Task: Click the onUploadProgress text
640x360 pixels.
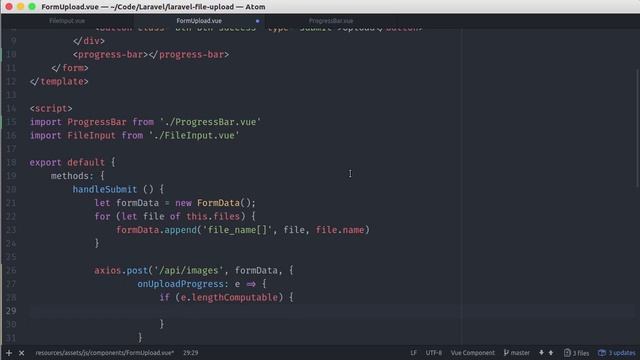Action: coord(180,284)
